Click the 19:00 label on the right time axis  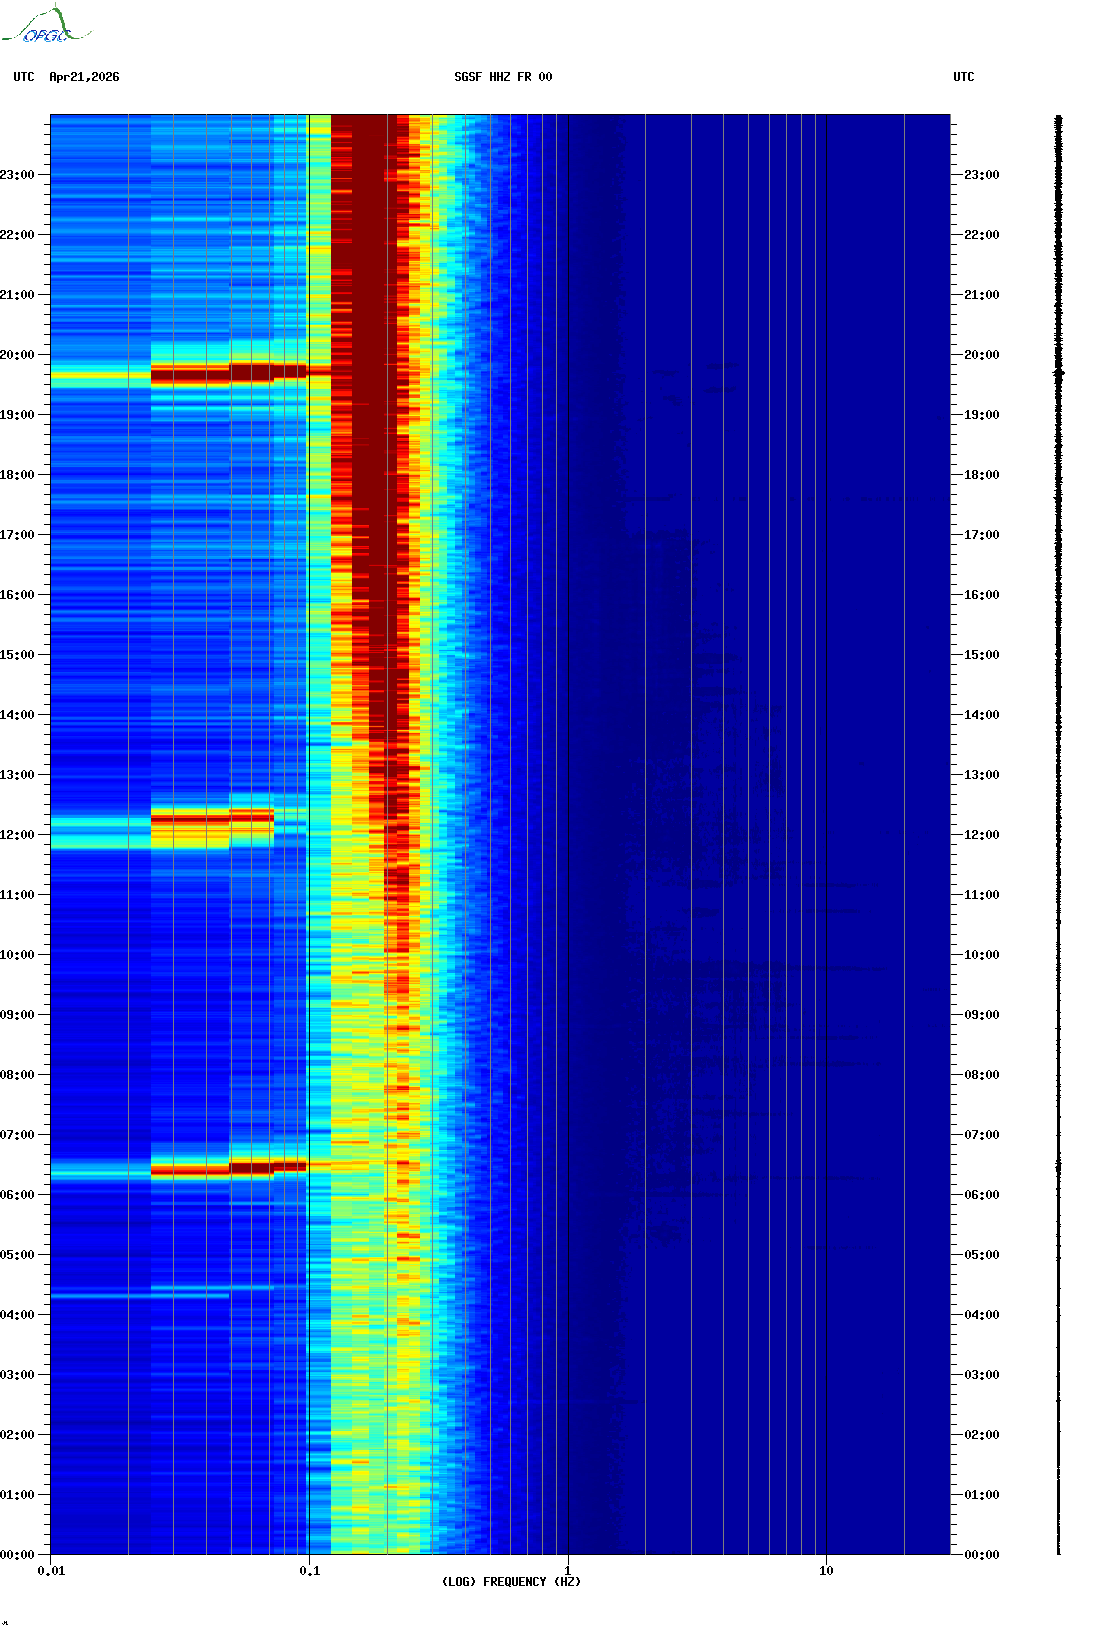[982, 415]
